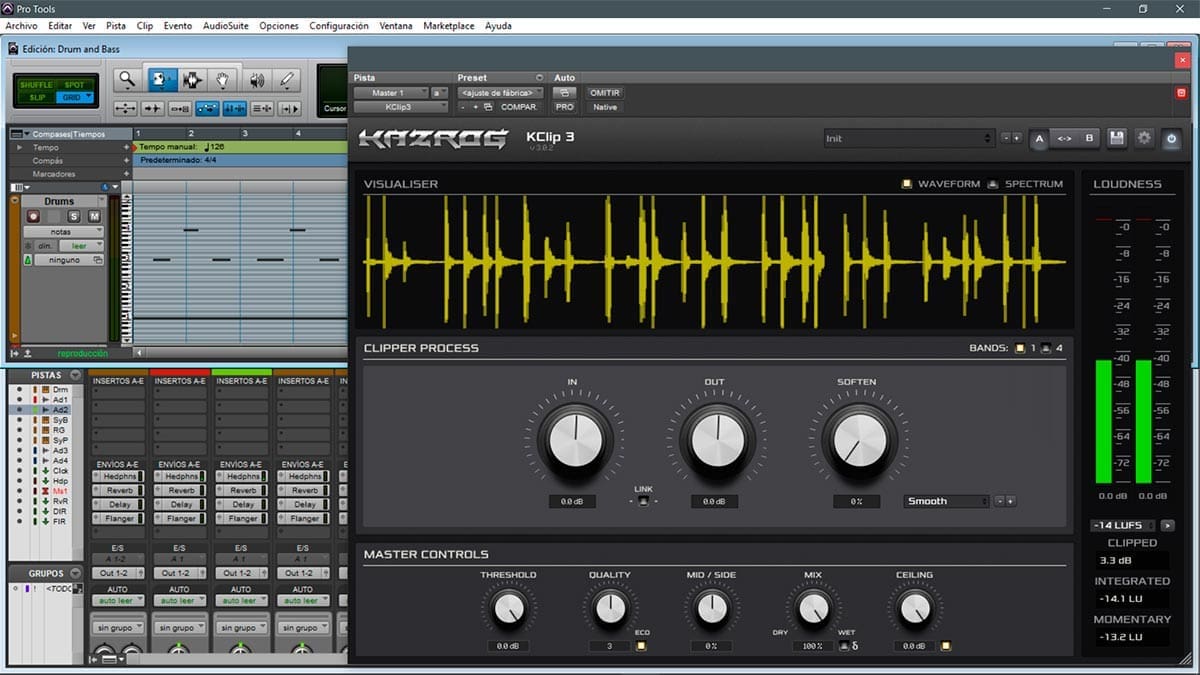Viewport: 1200px width, 675px height.
Task: Click the Native button
Action: pyautogui.click(x=605, y=107)
